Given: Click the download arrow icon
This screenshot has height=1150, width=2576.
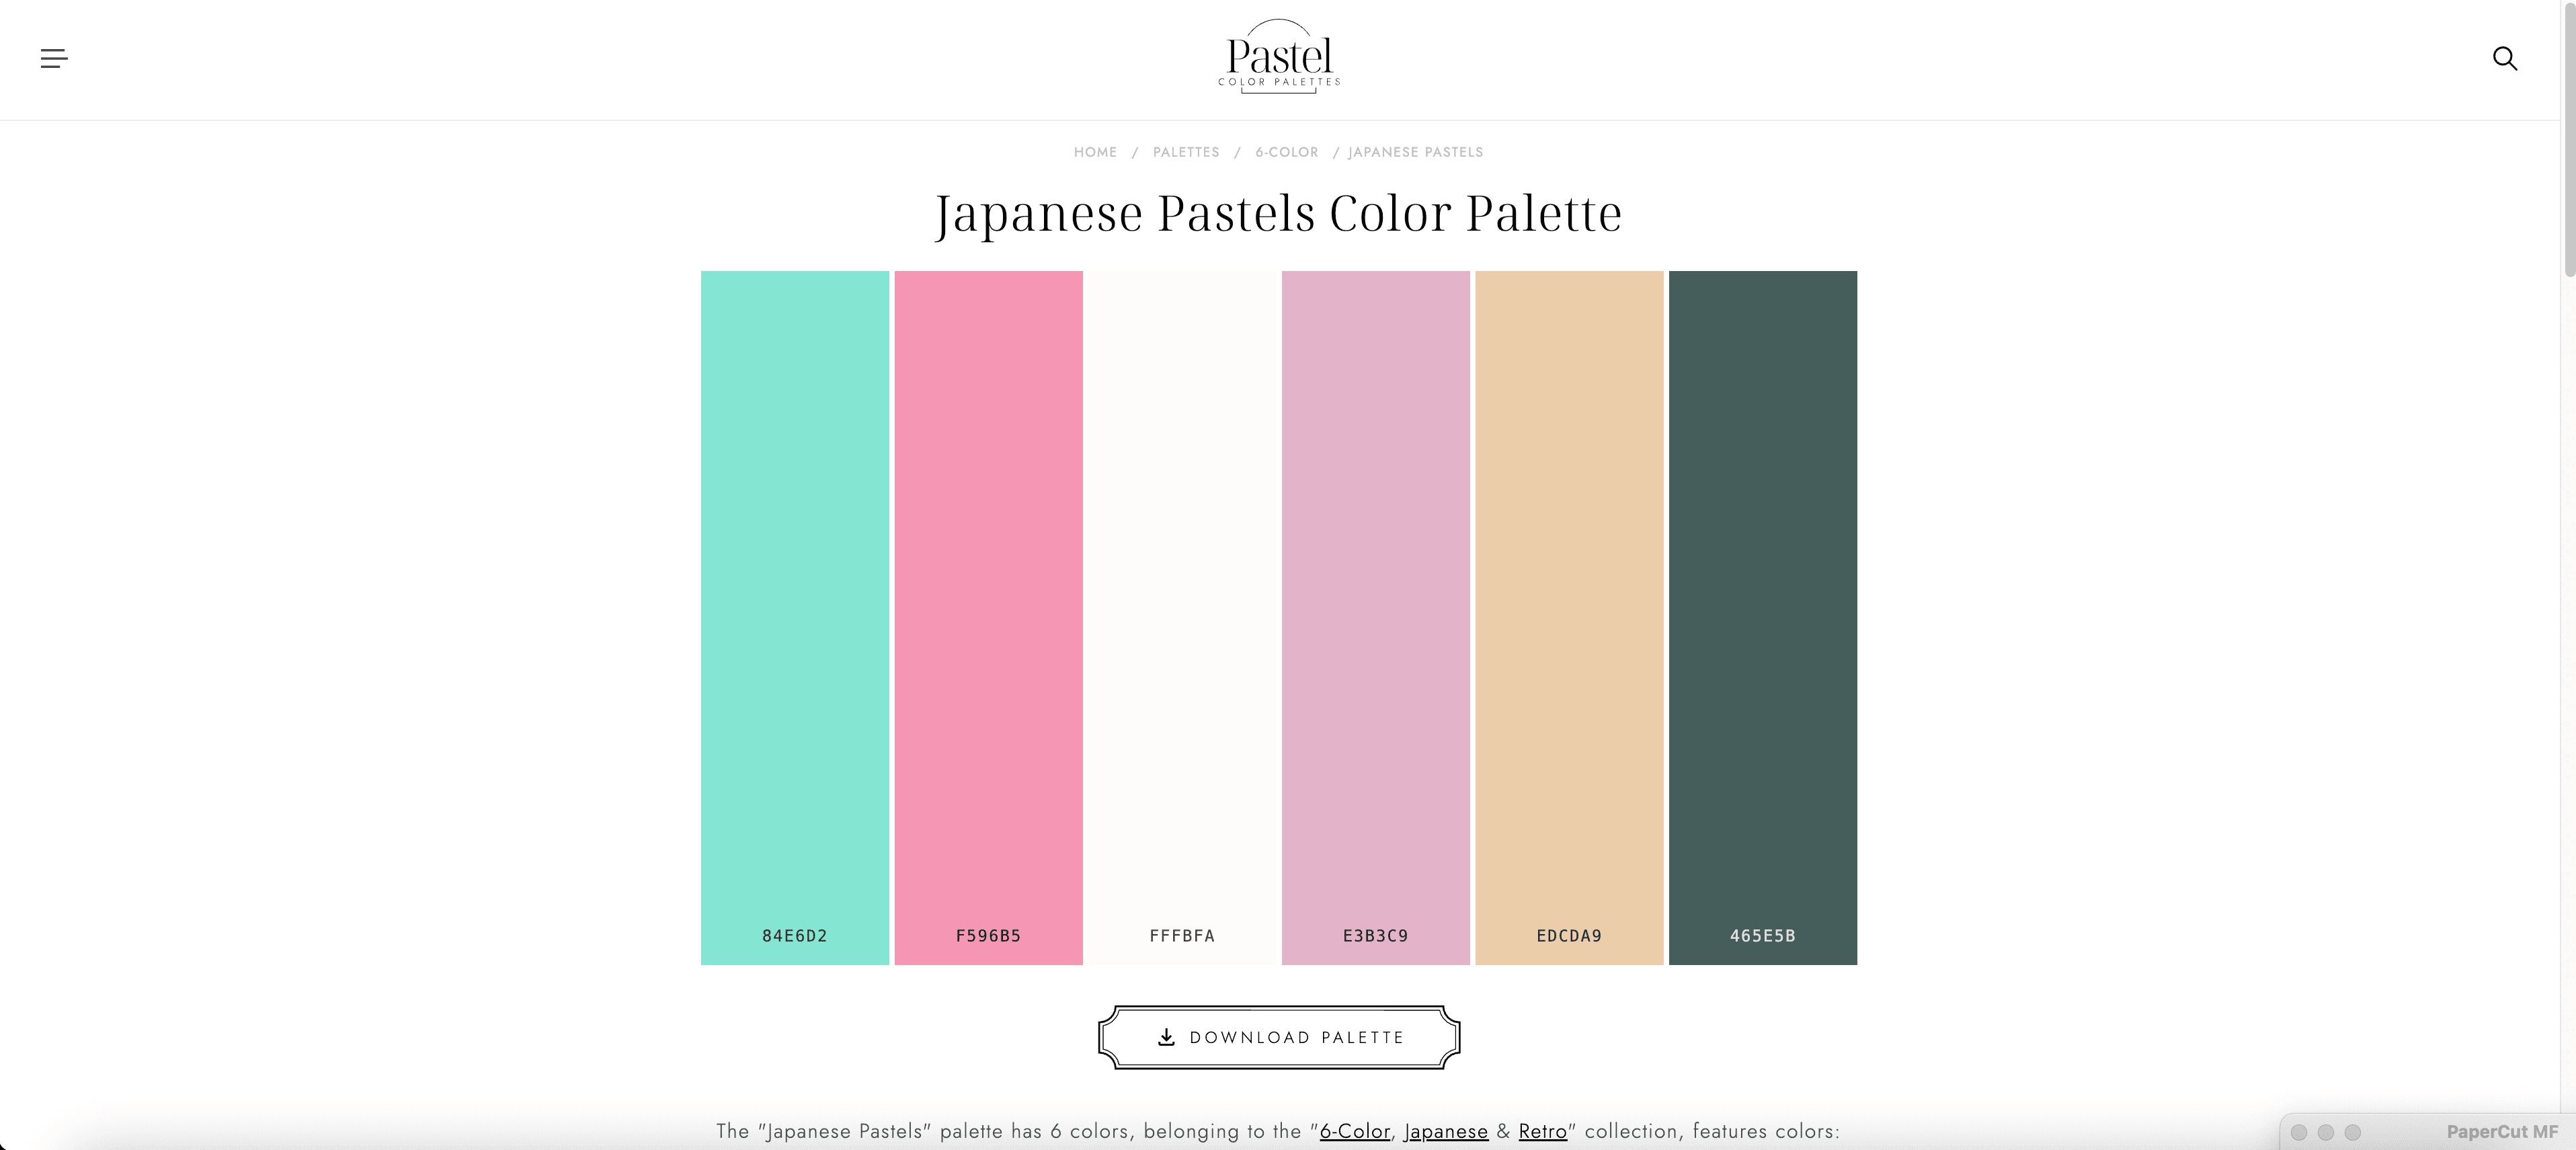Looking at the screenshot, I should point(1166,1037).
